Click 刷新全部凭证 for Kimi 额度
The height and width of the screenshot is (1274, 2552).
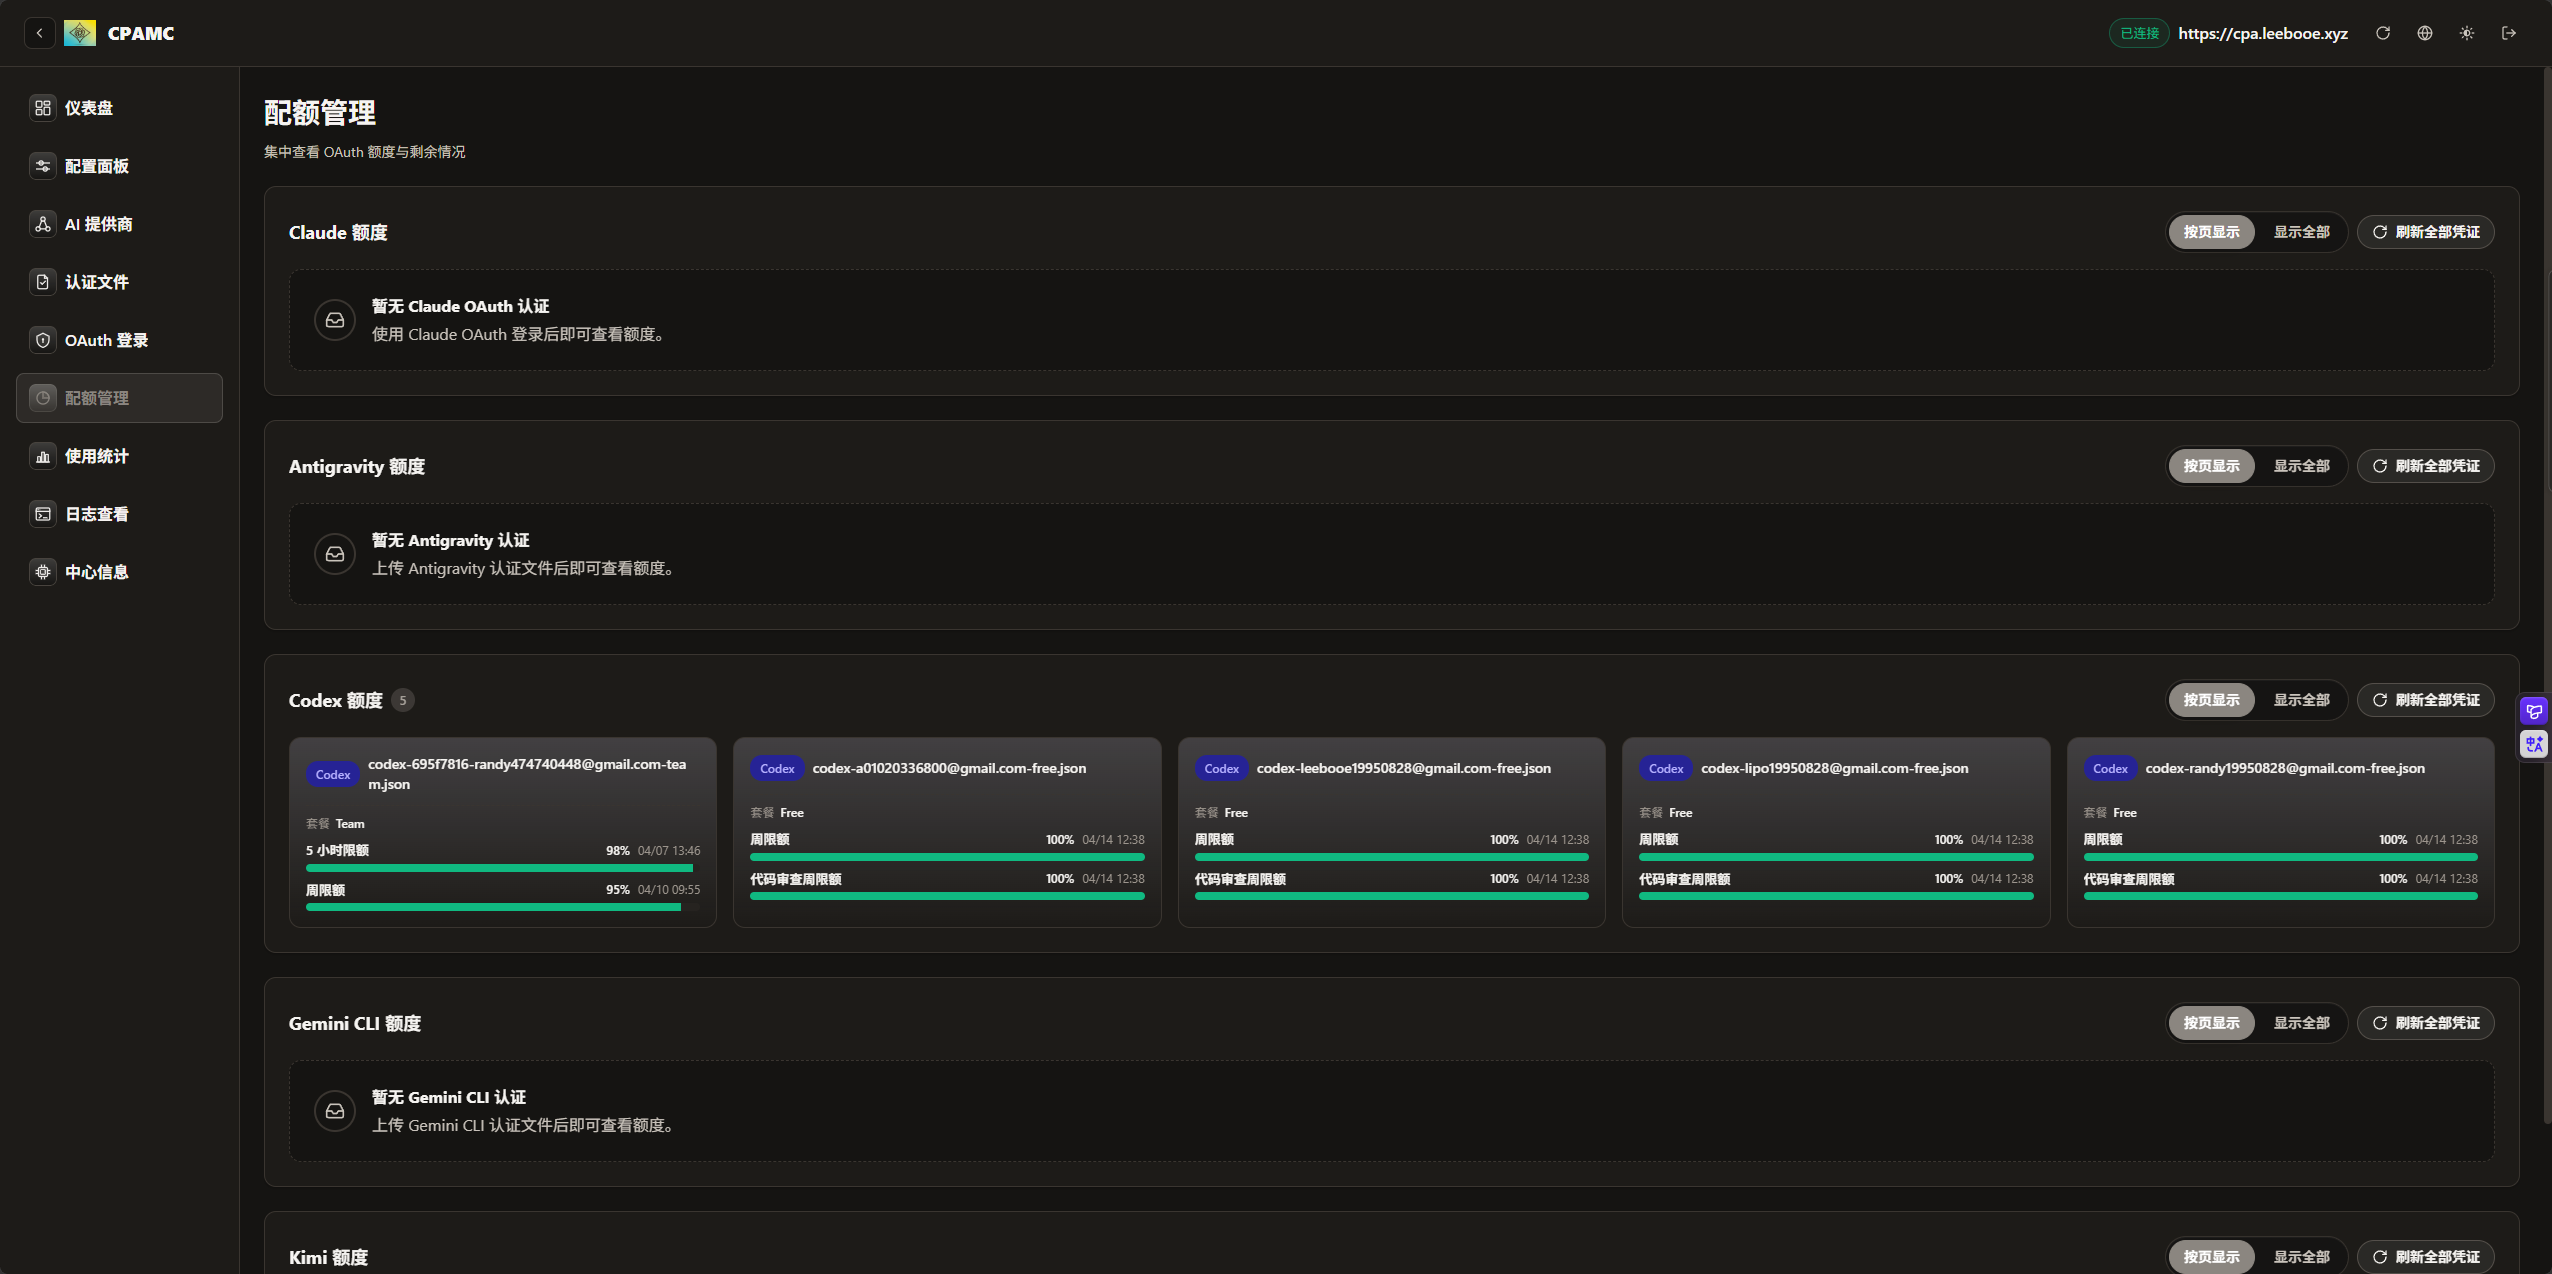(x=2425, y=1257)
